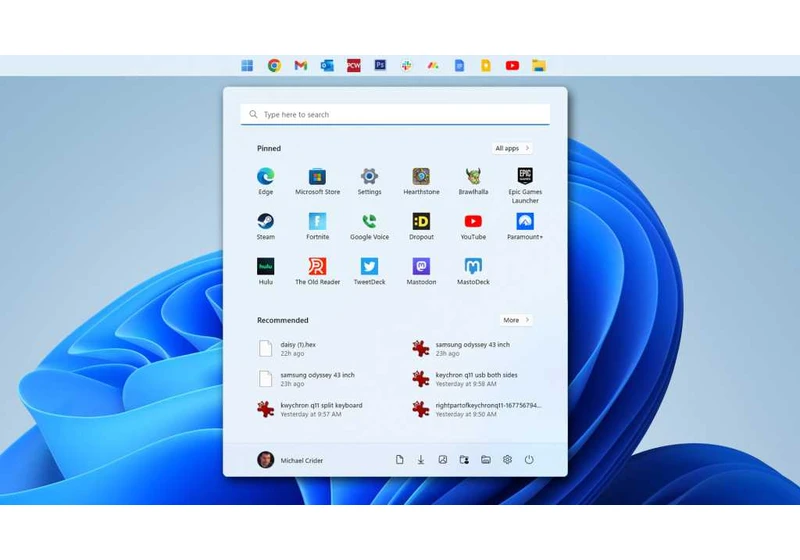Click the Windows Start button in taskbar
The width and height of the screenshot is (800, 560).
(247, 65)
